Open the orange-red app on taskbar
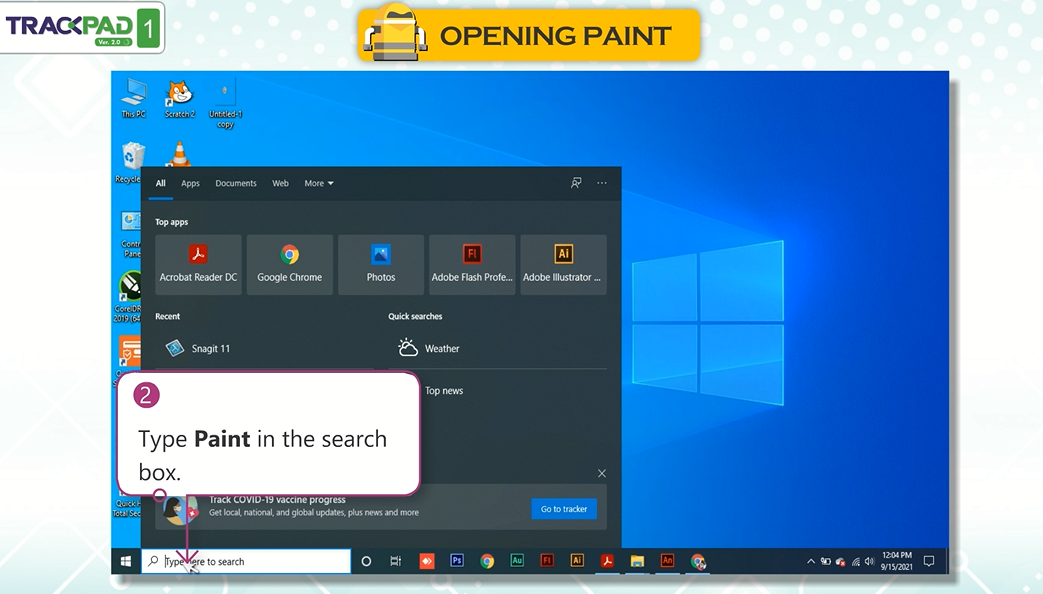The image size is (1043, 594). point(426,561)
